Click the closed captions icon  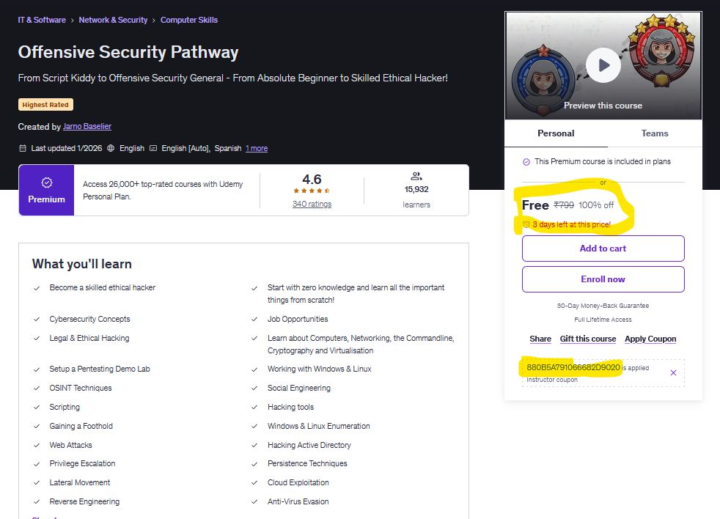153,148
